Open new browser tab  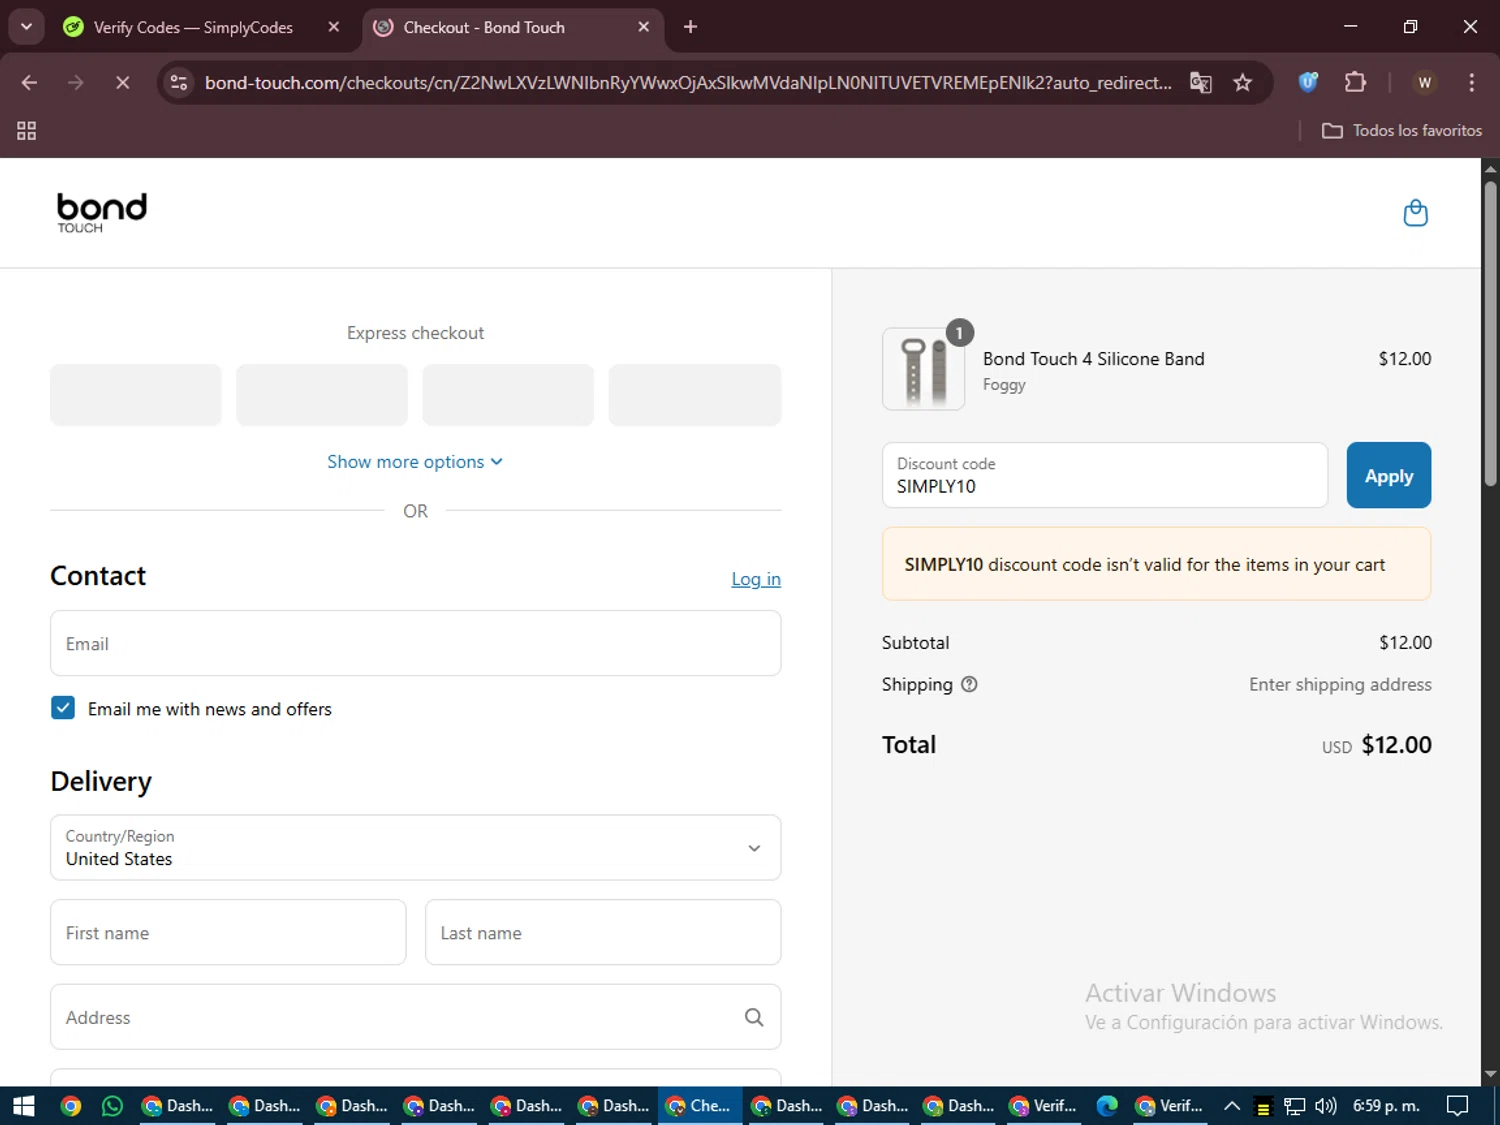point(690,27)
